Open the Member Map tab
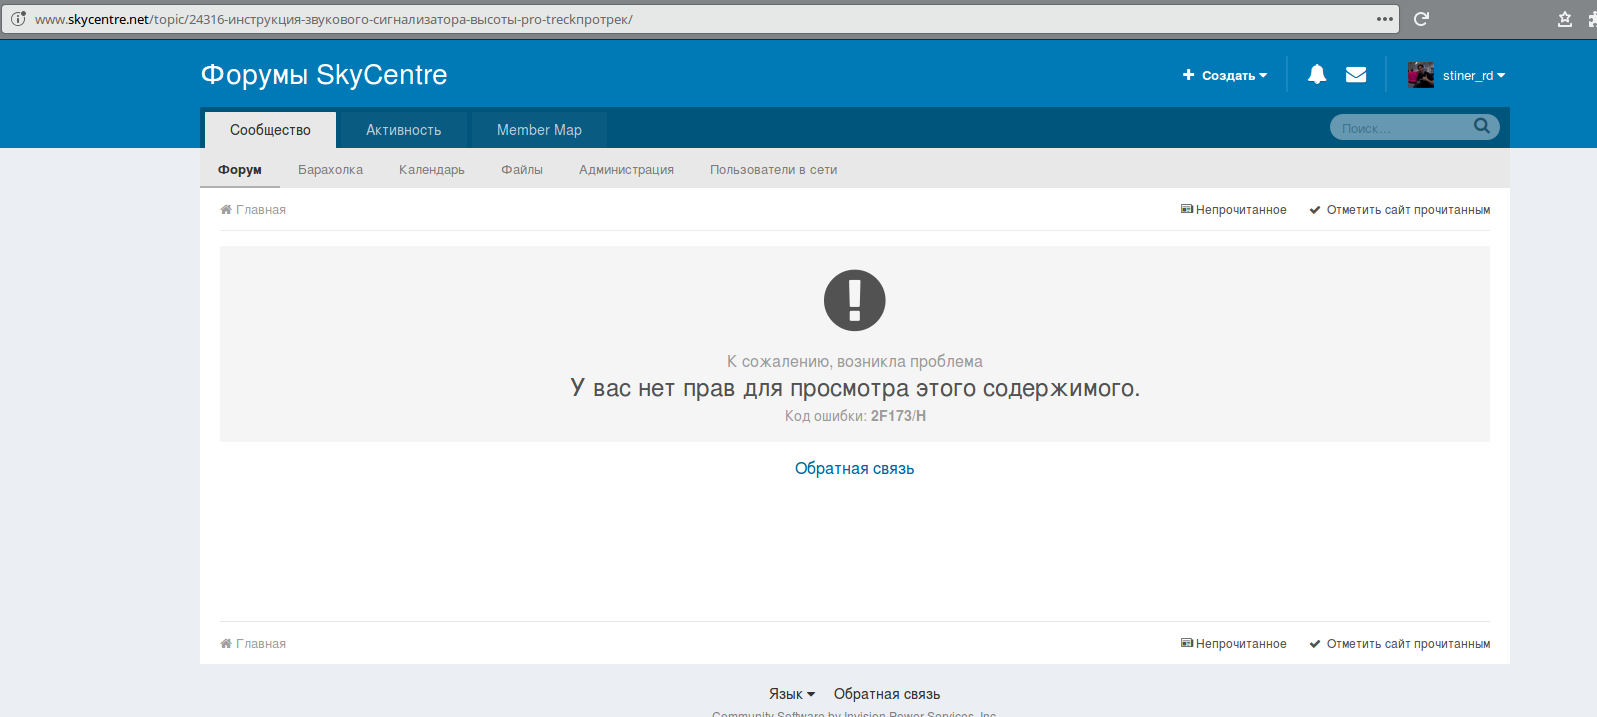 [x=539, y=130]
